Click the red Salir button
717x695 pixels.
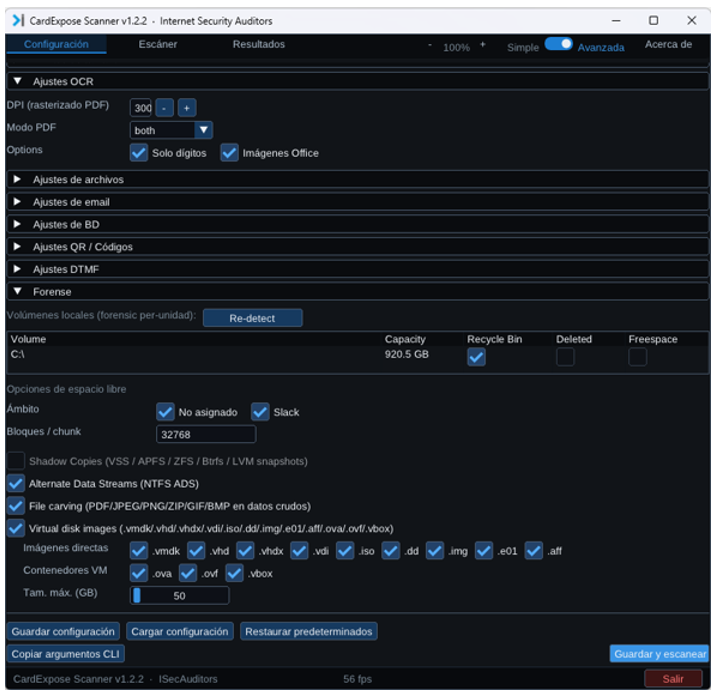[673, 679]
